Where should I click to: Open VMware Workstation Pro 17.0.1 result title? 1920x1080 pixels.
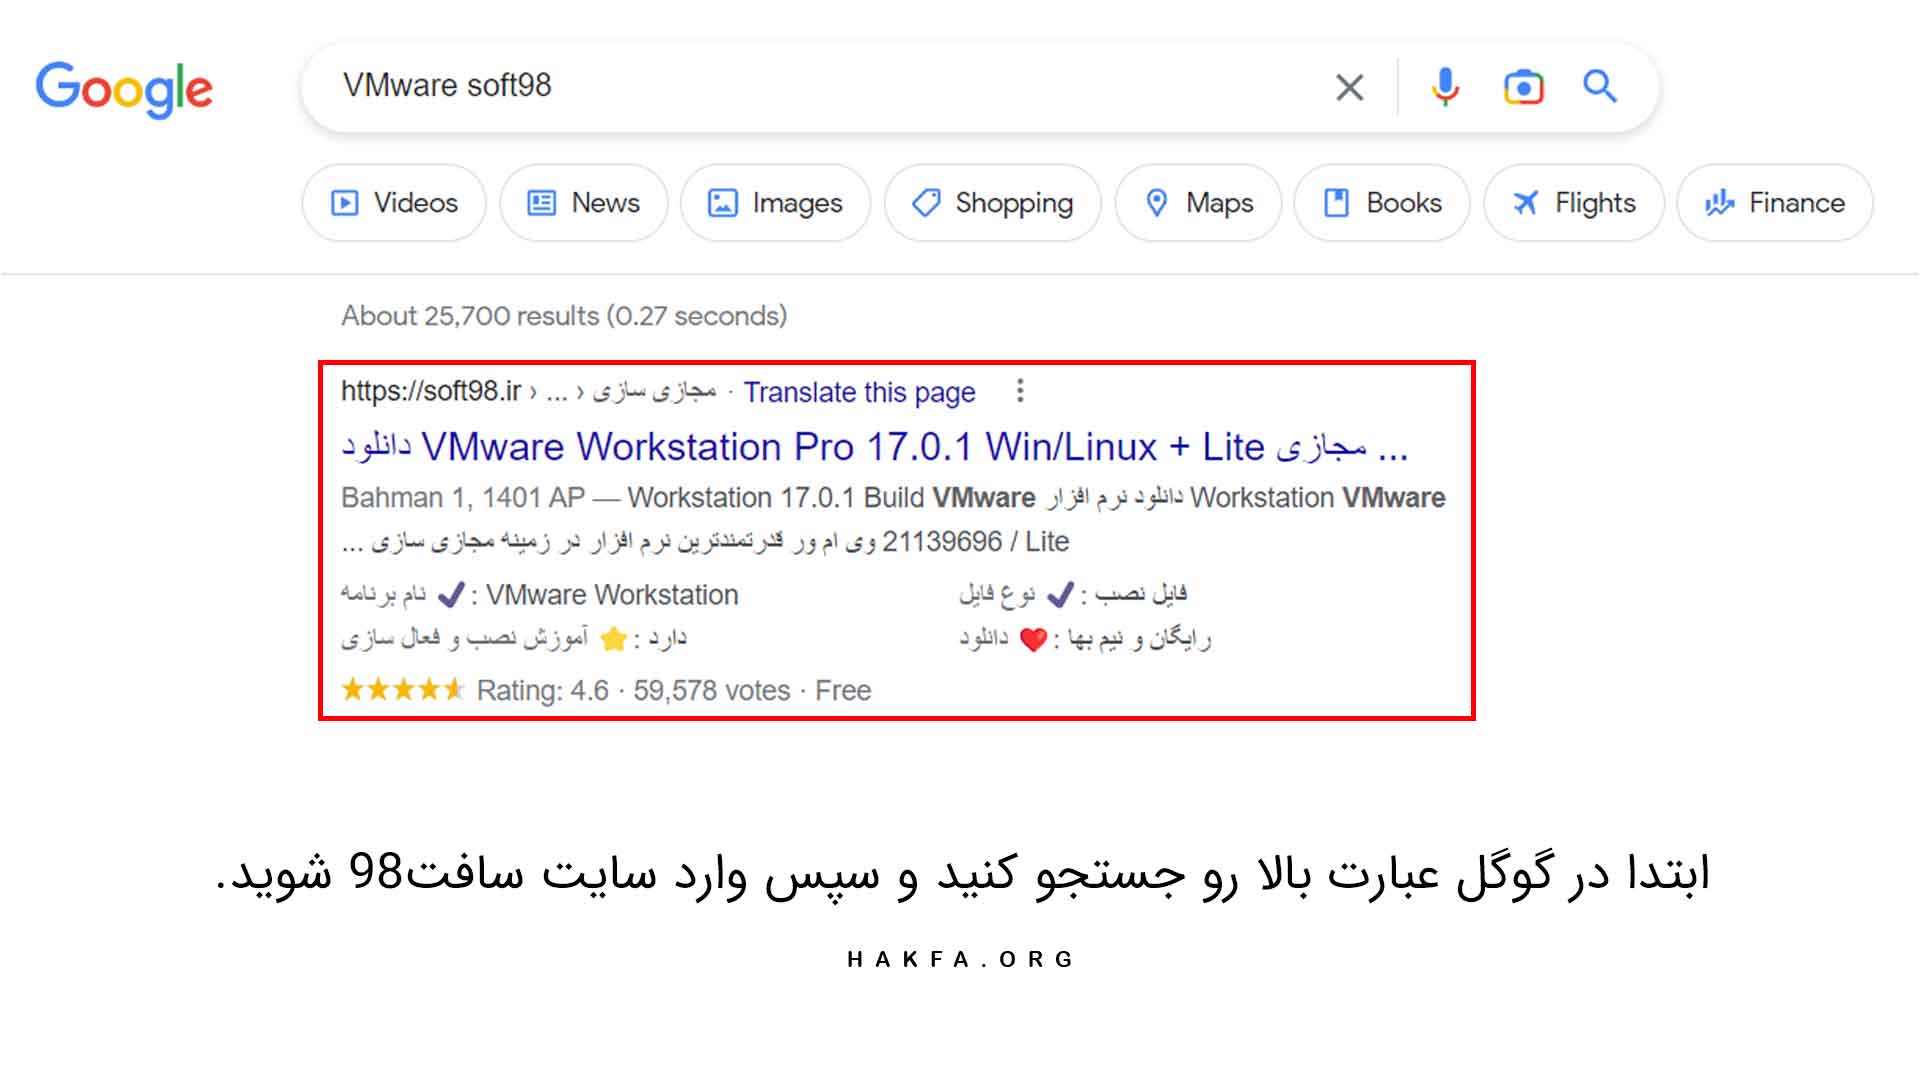[875, 447]
